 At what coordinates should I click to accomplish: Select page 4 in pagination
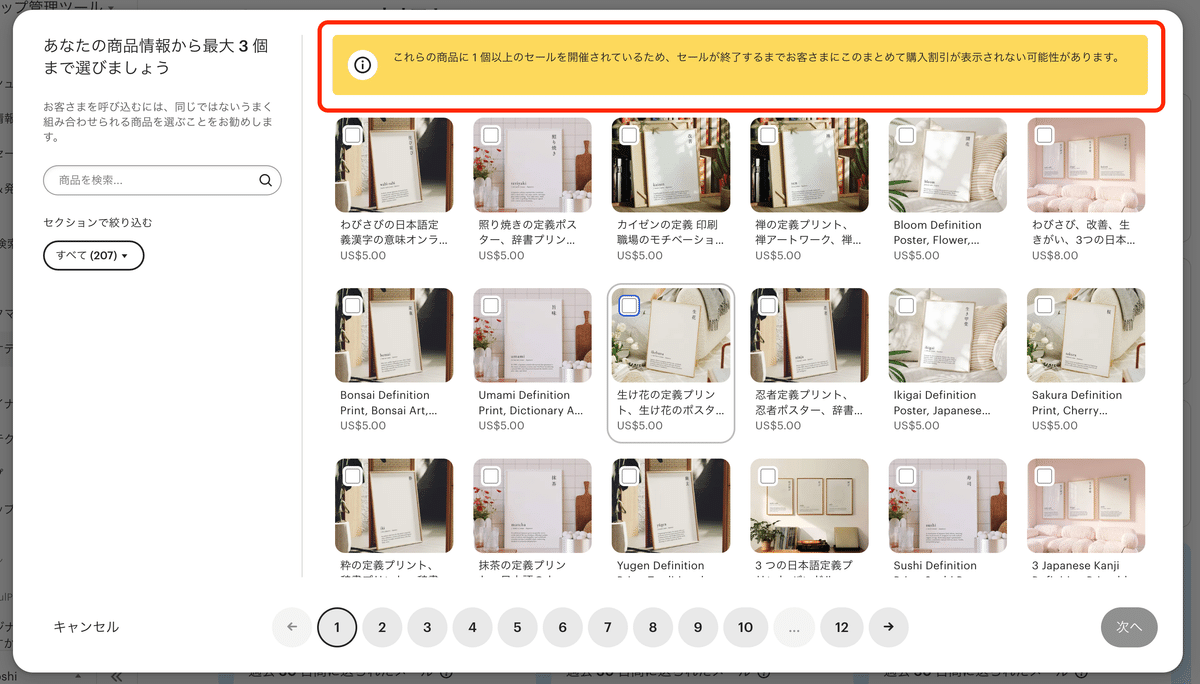click(x=472, y=627)
